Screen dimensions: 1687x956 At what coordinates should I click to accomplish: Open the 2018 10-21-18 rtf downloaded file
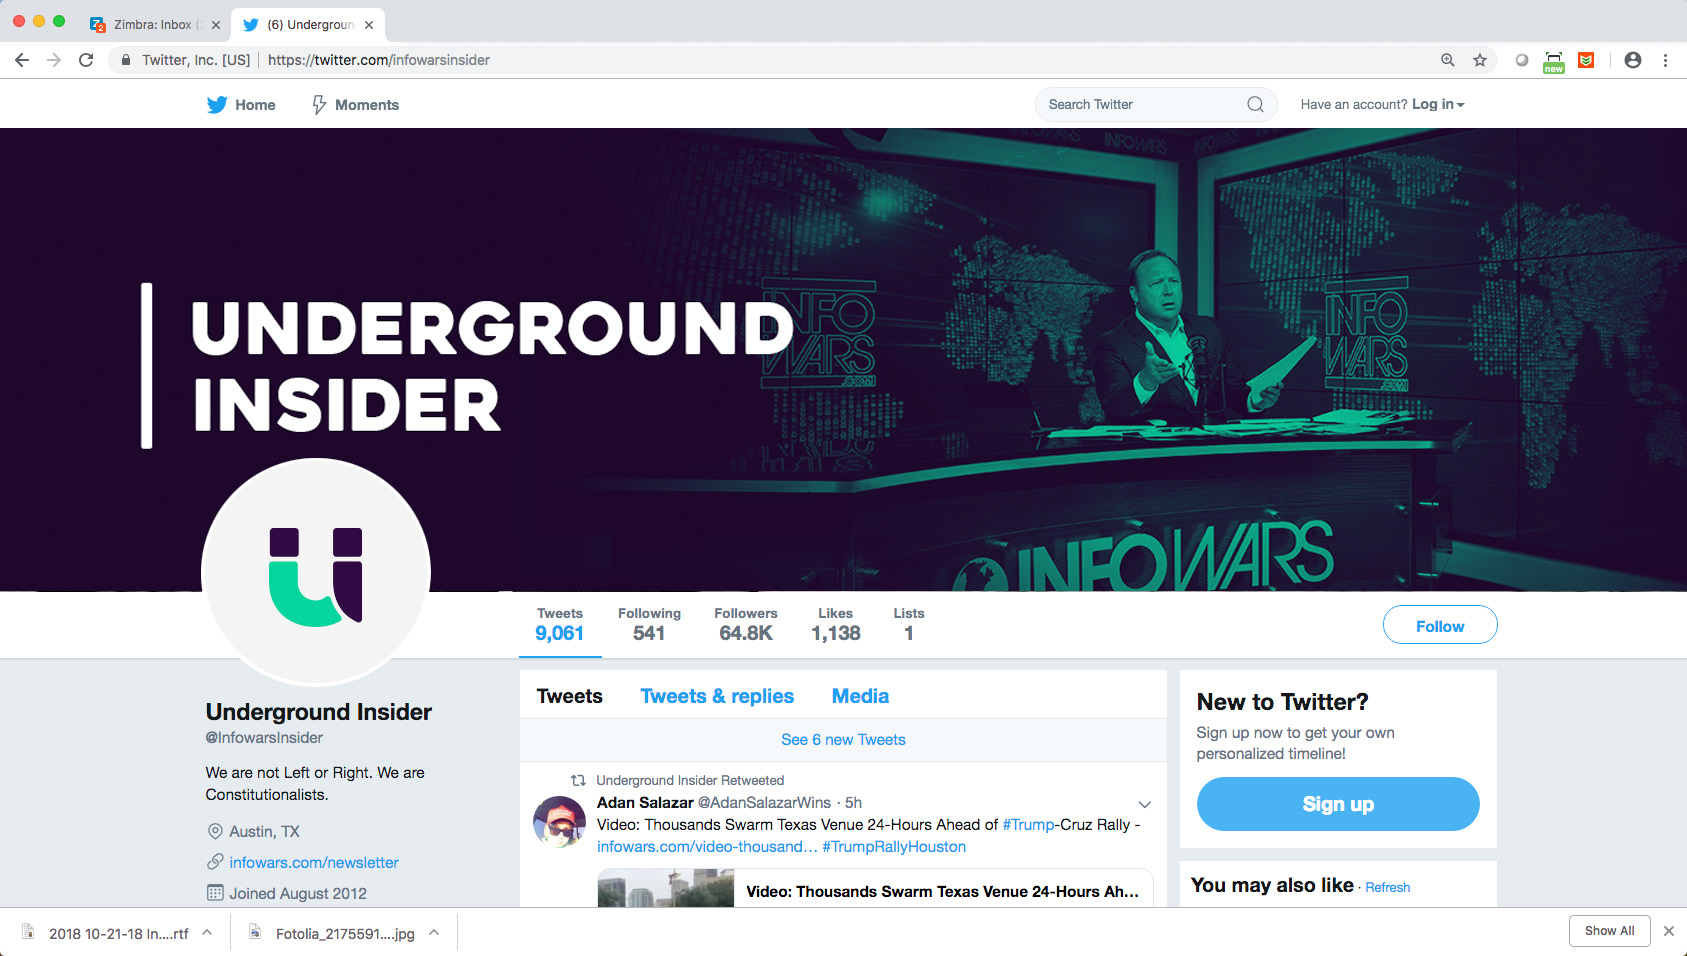tap(118, 933)
